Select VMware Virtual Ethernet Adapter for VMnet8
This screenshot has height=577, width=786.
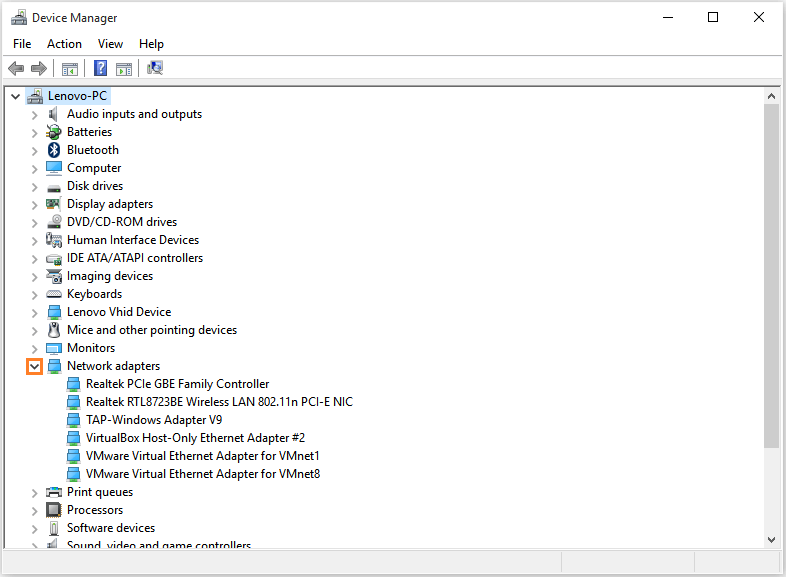202,474
